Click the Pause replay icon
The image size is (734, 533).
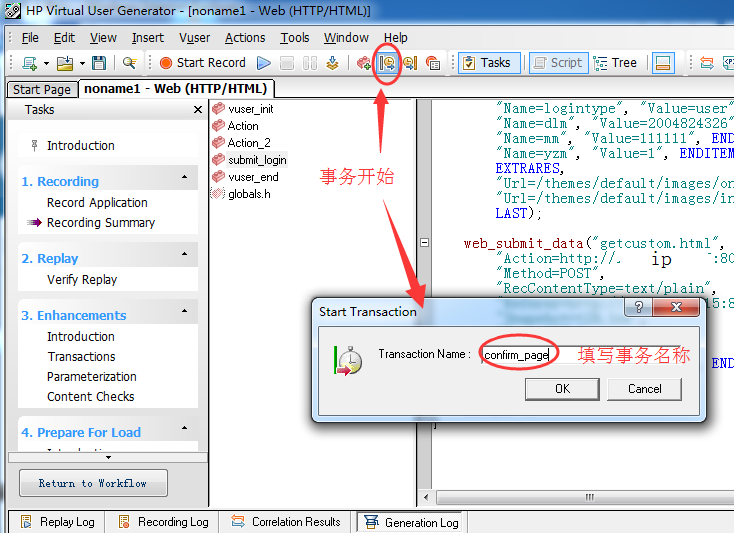(310, 63)
